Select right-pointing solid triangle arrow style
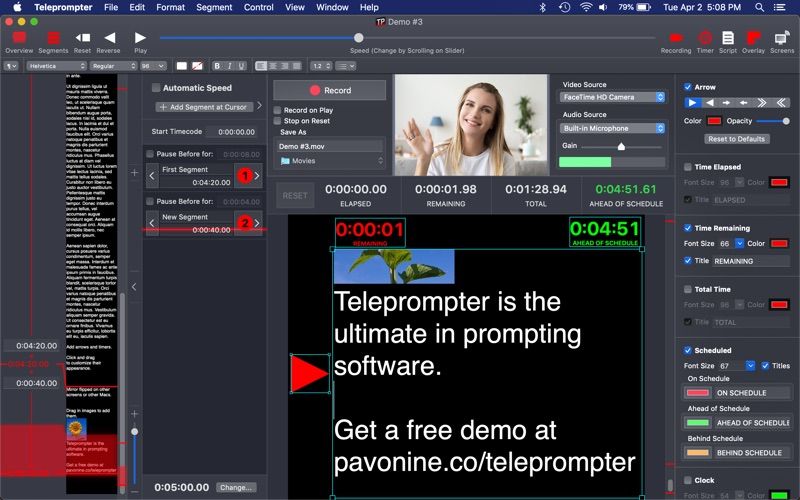This screenshot has height=500, width=800. click(692, 103)
